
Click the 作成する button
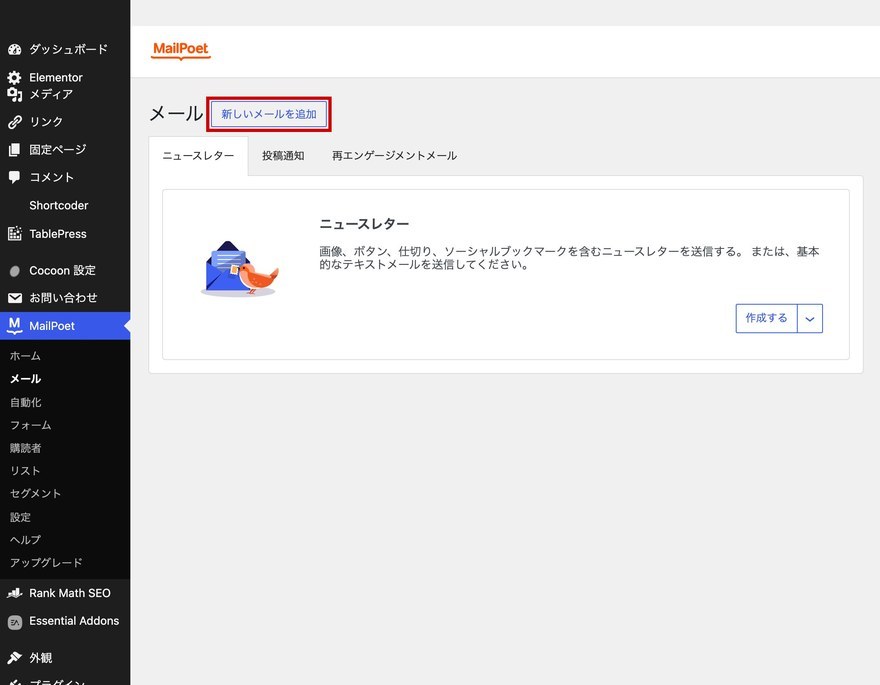[767, 319]
